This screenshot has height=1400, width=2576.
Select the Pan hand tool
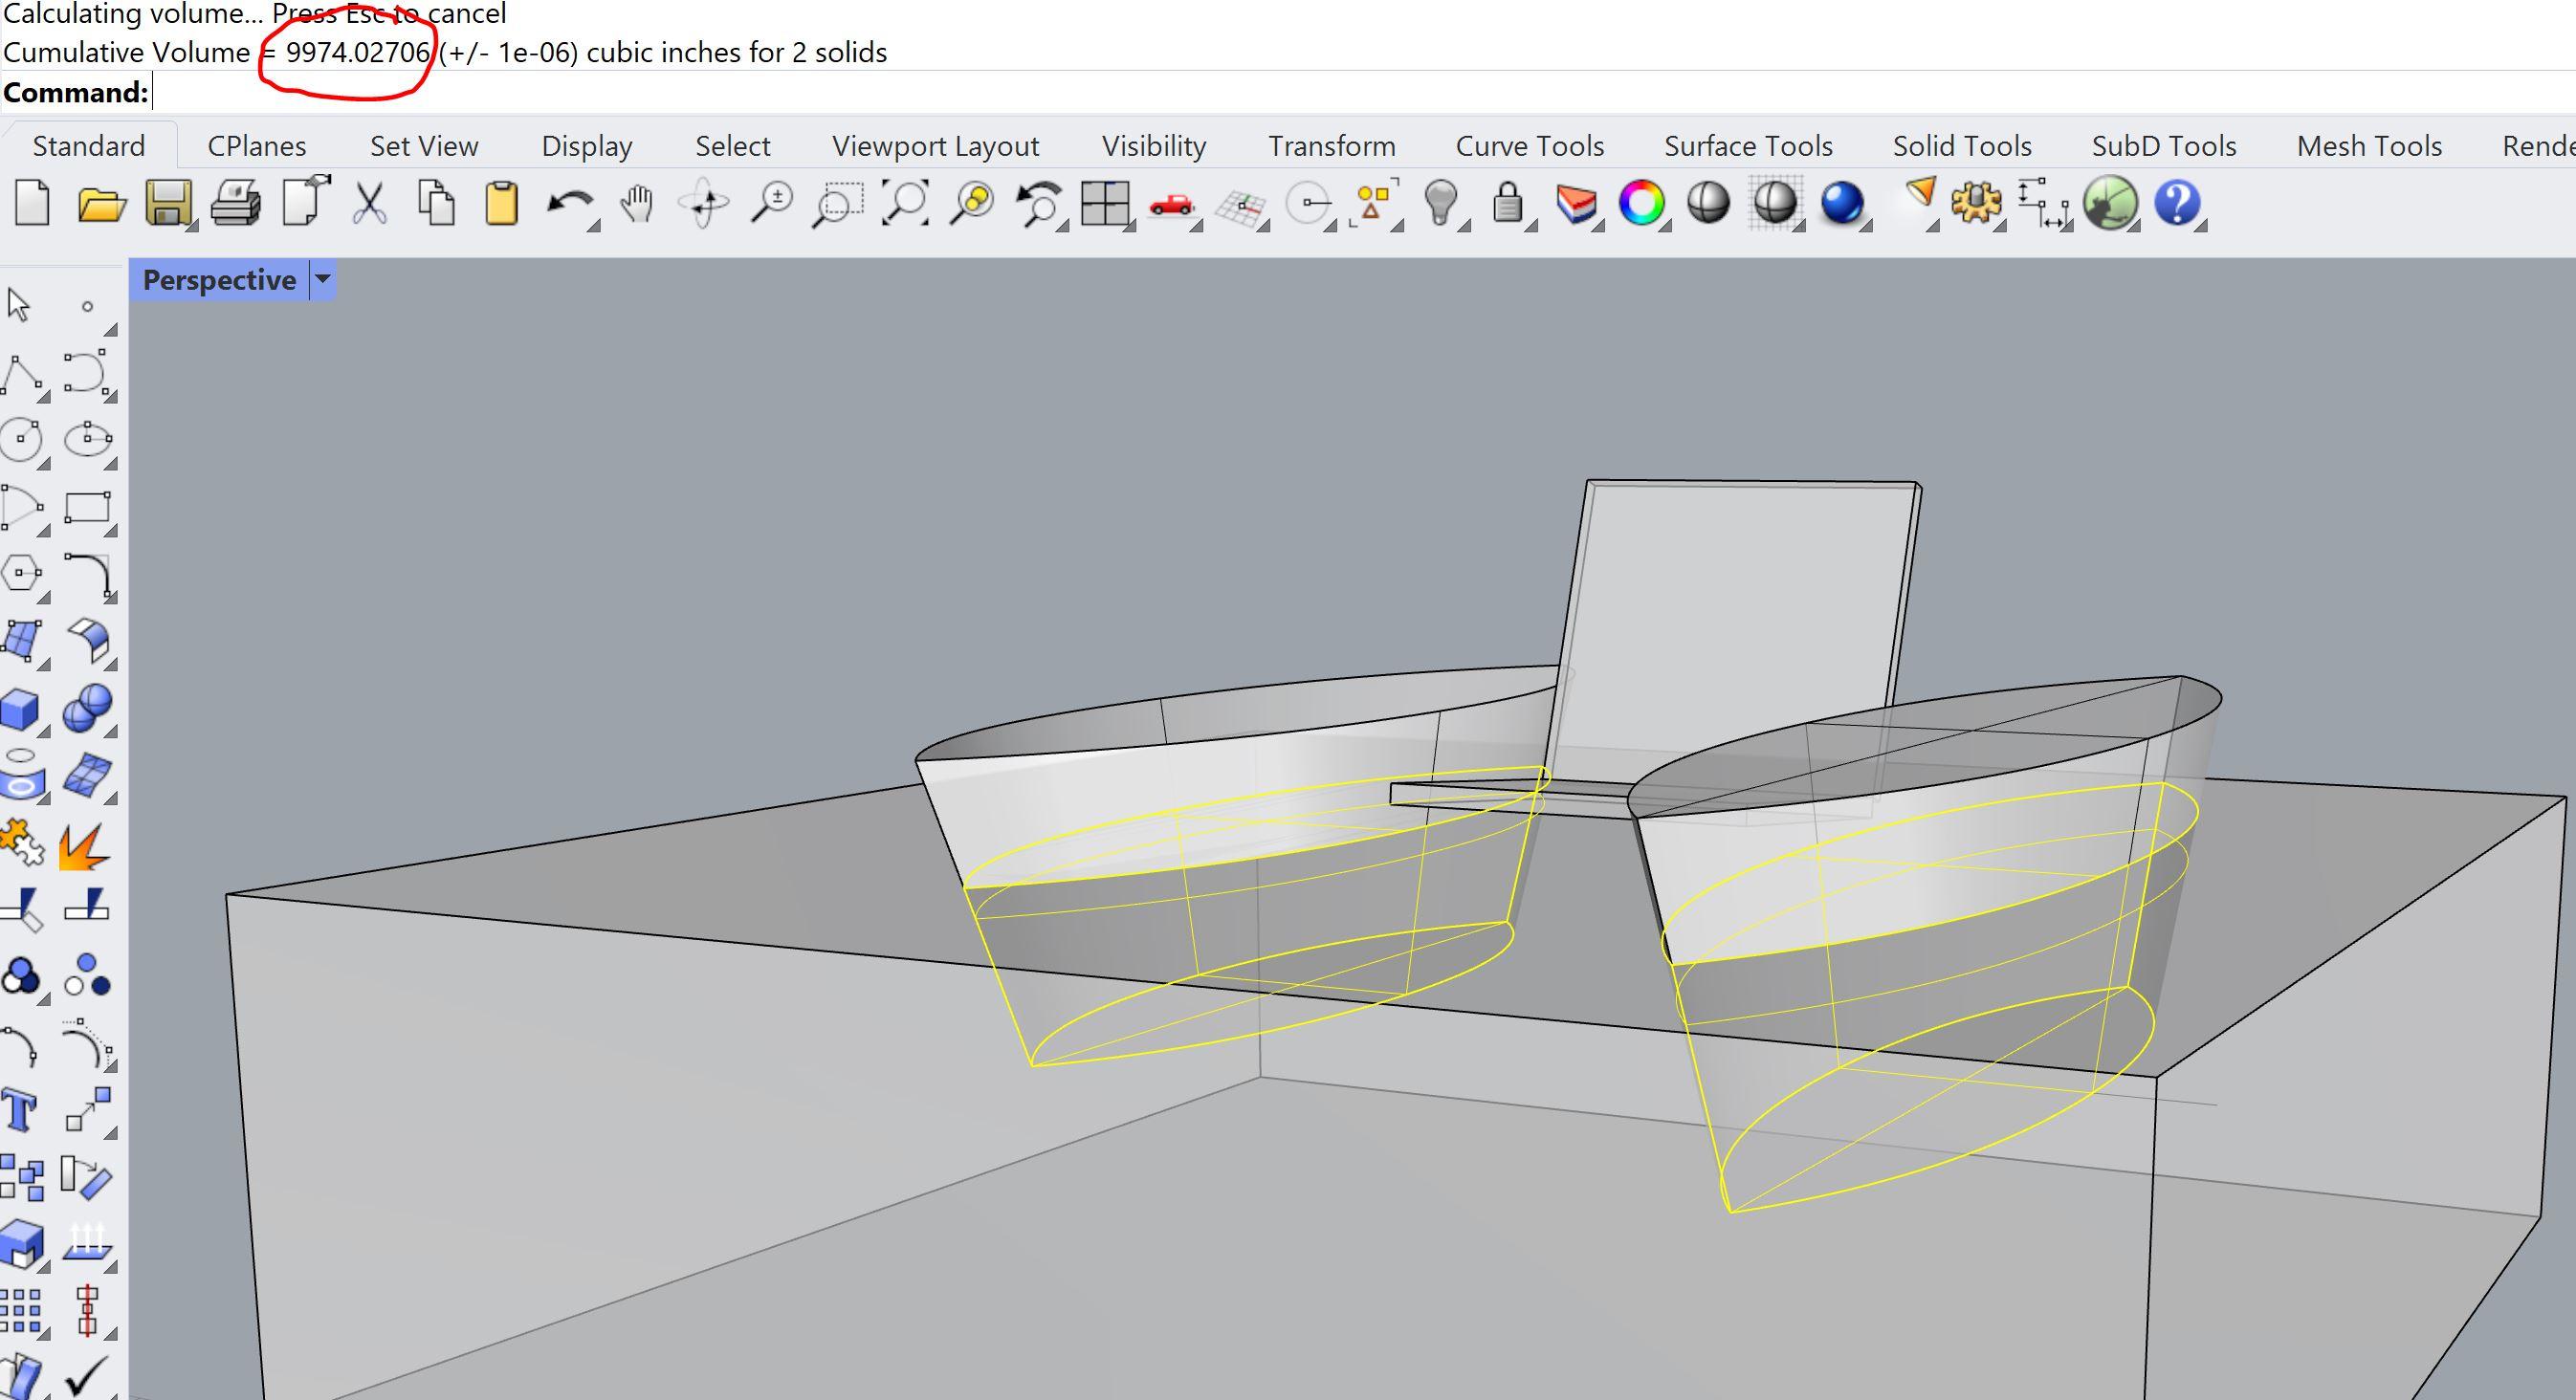coord(636,204)
